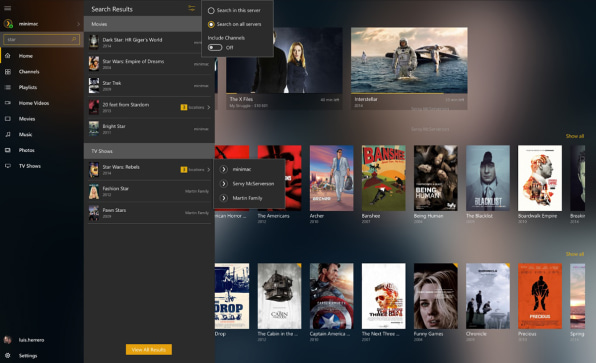596x363 pixels.
Task: Click the yellow locations badge on Star Wars: Rebels
Action: point(184,170)
